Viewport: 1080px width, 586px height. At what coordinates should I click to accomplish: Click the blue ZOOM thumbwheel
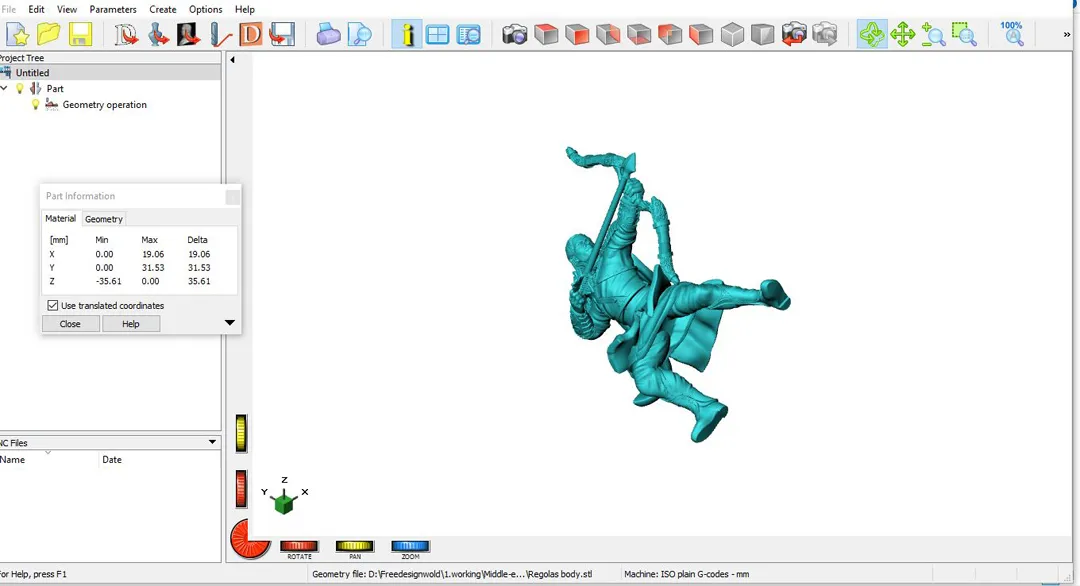[410, 546]
